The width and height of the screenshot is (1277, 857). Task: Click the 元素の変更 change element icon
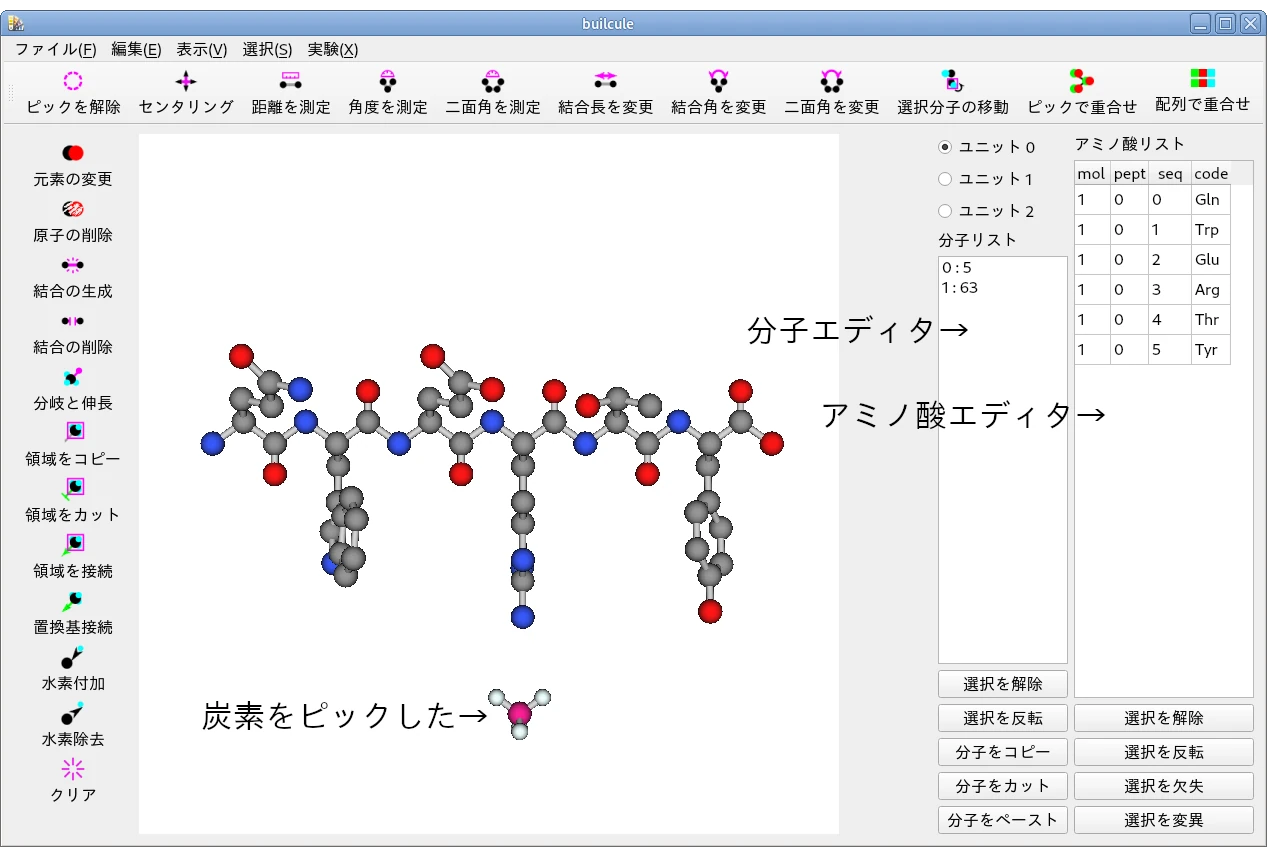pyautogui.click(x=73, y=153)
